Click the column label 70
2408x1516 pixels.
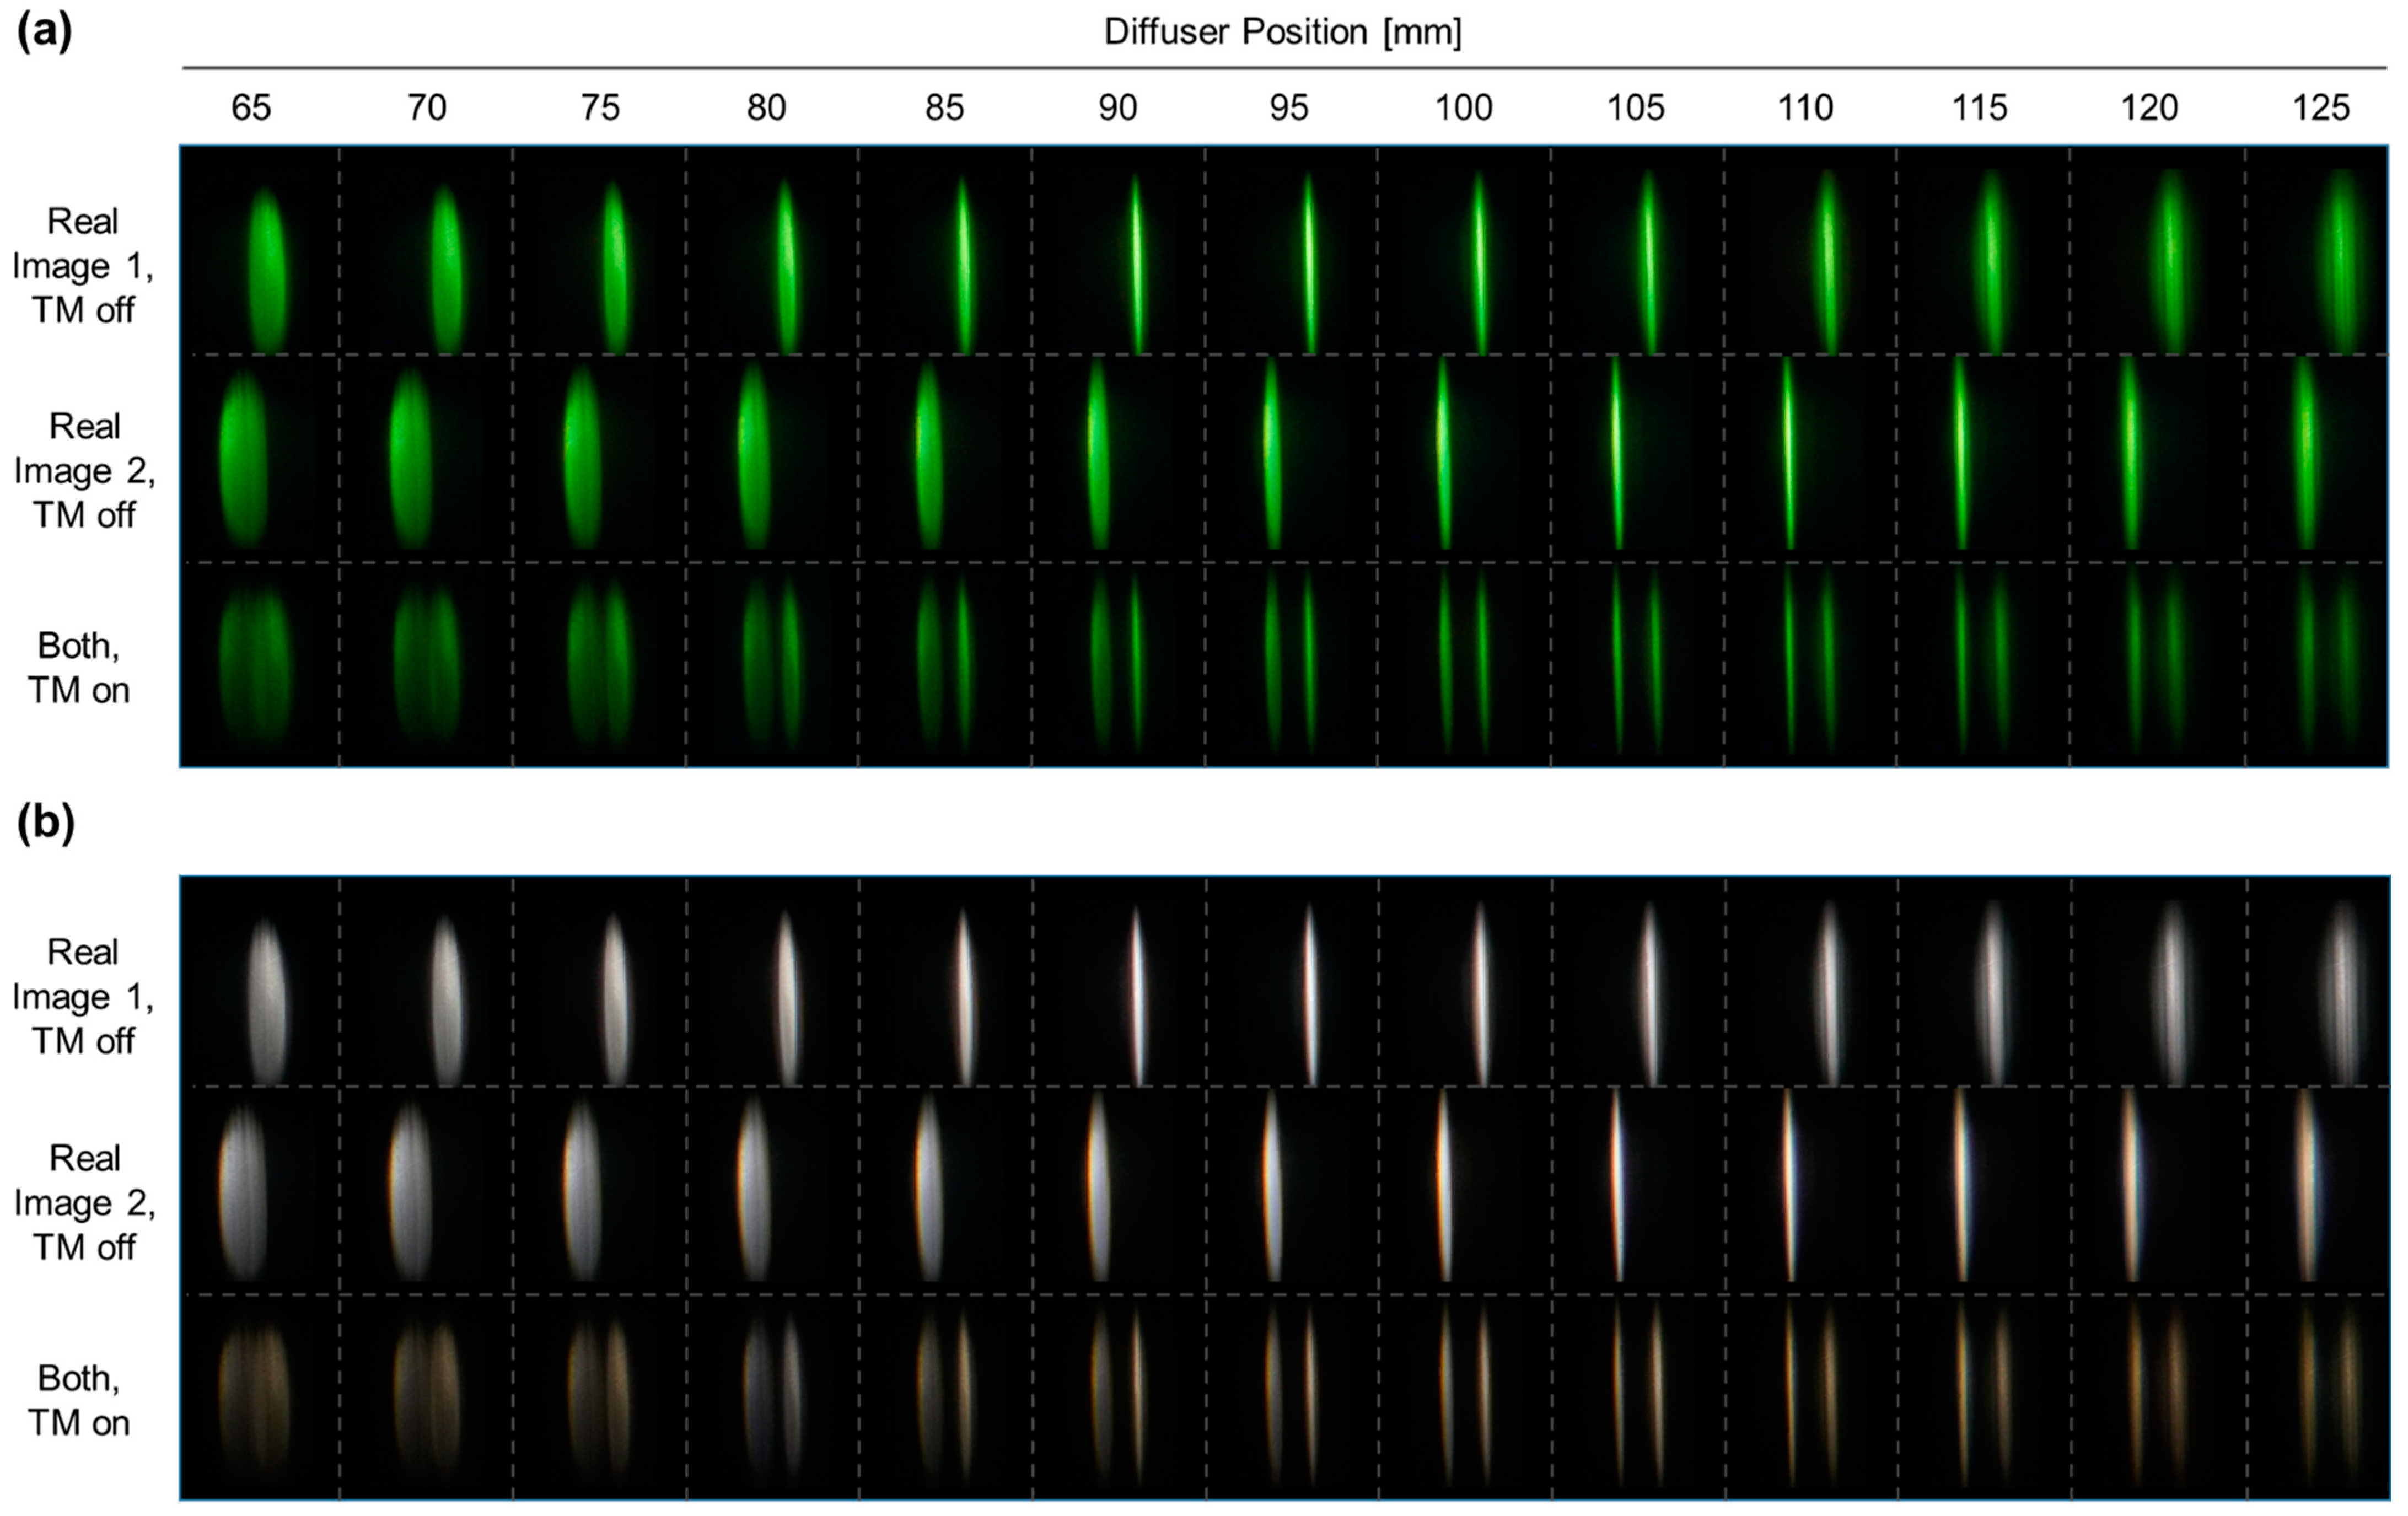pyautogui.click(x=427, y=107)
